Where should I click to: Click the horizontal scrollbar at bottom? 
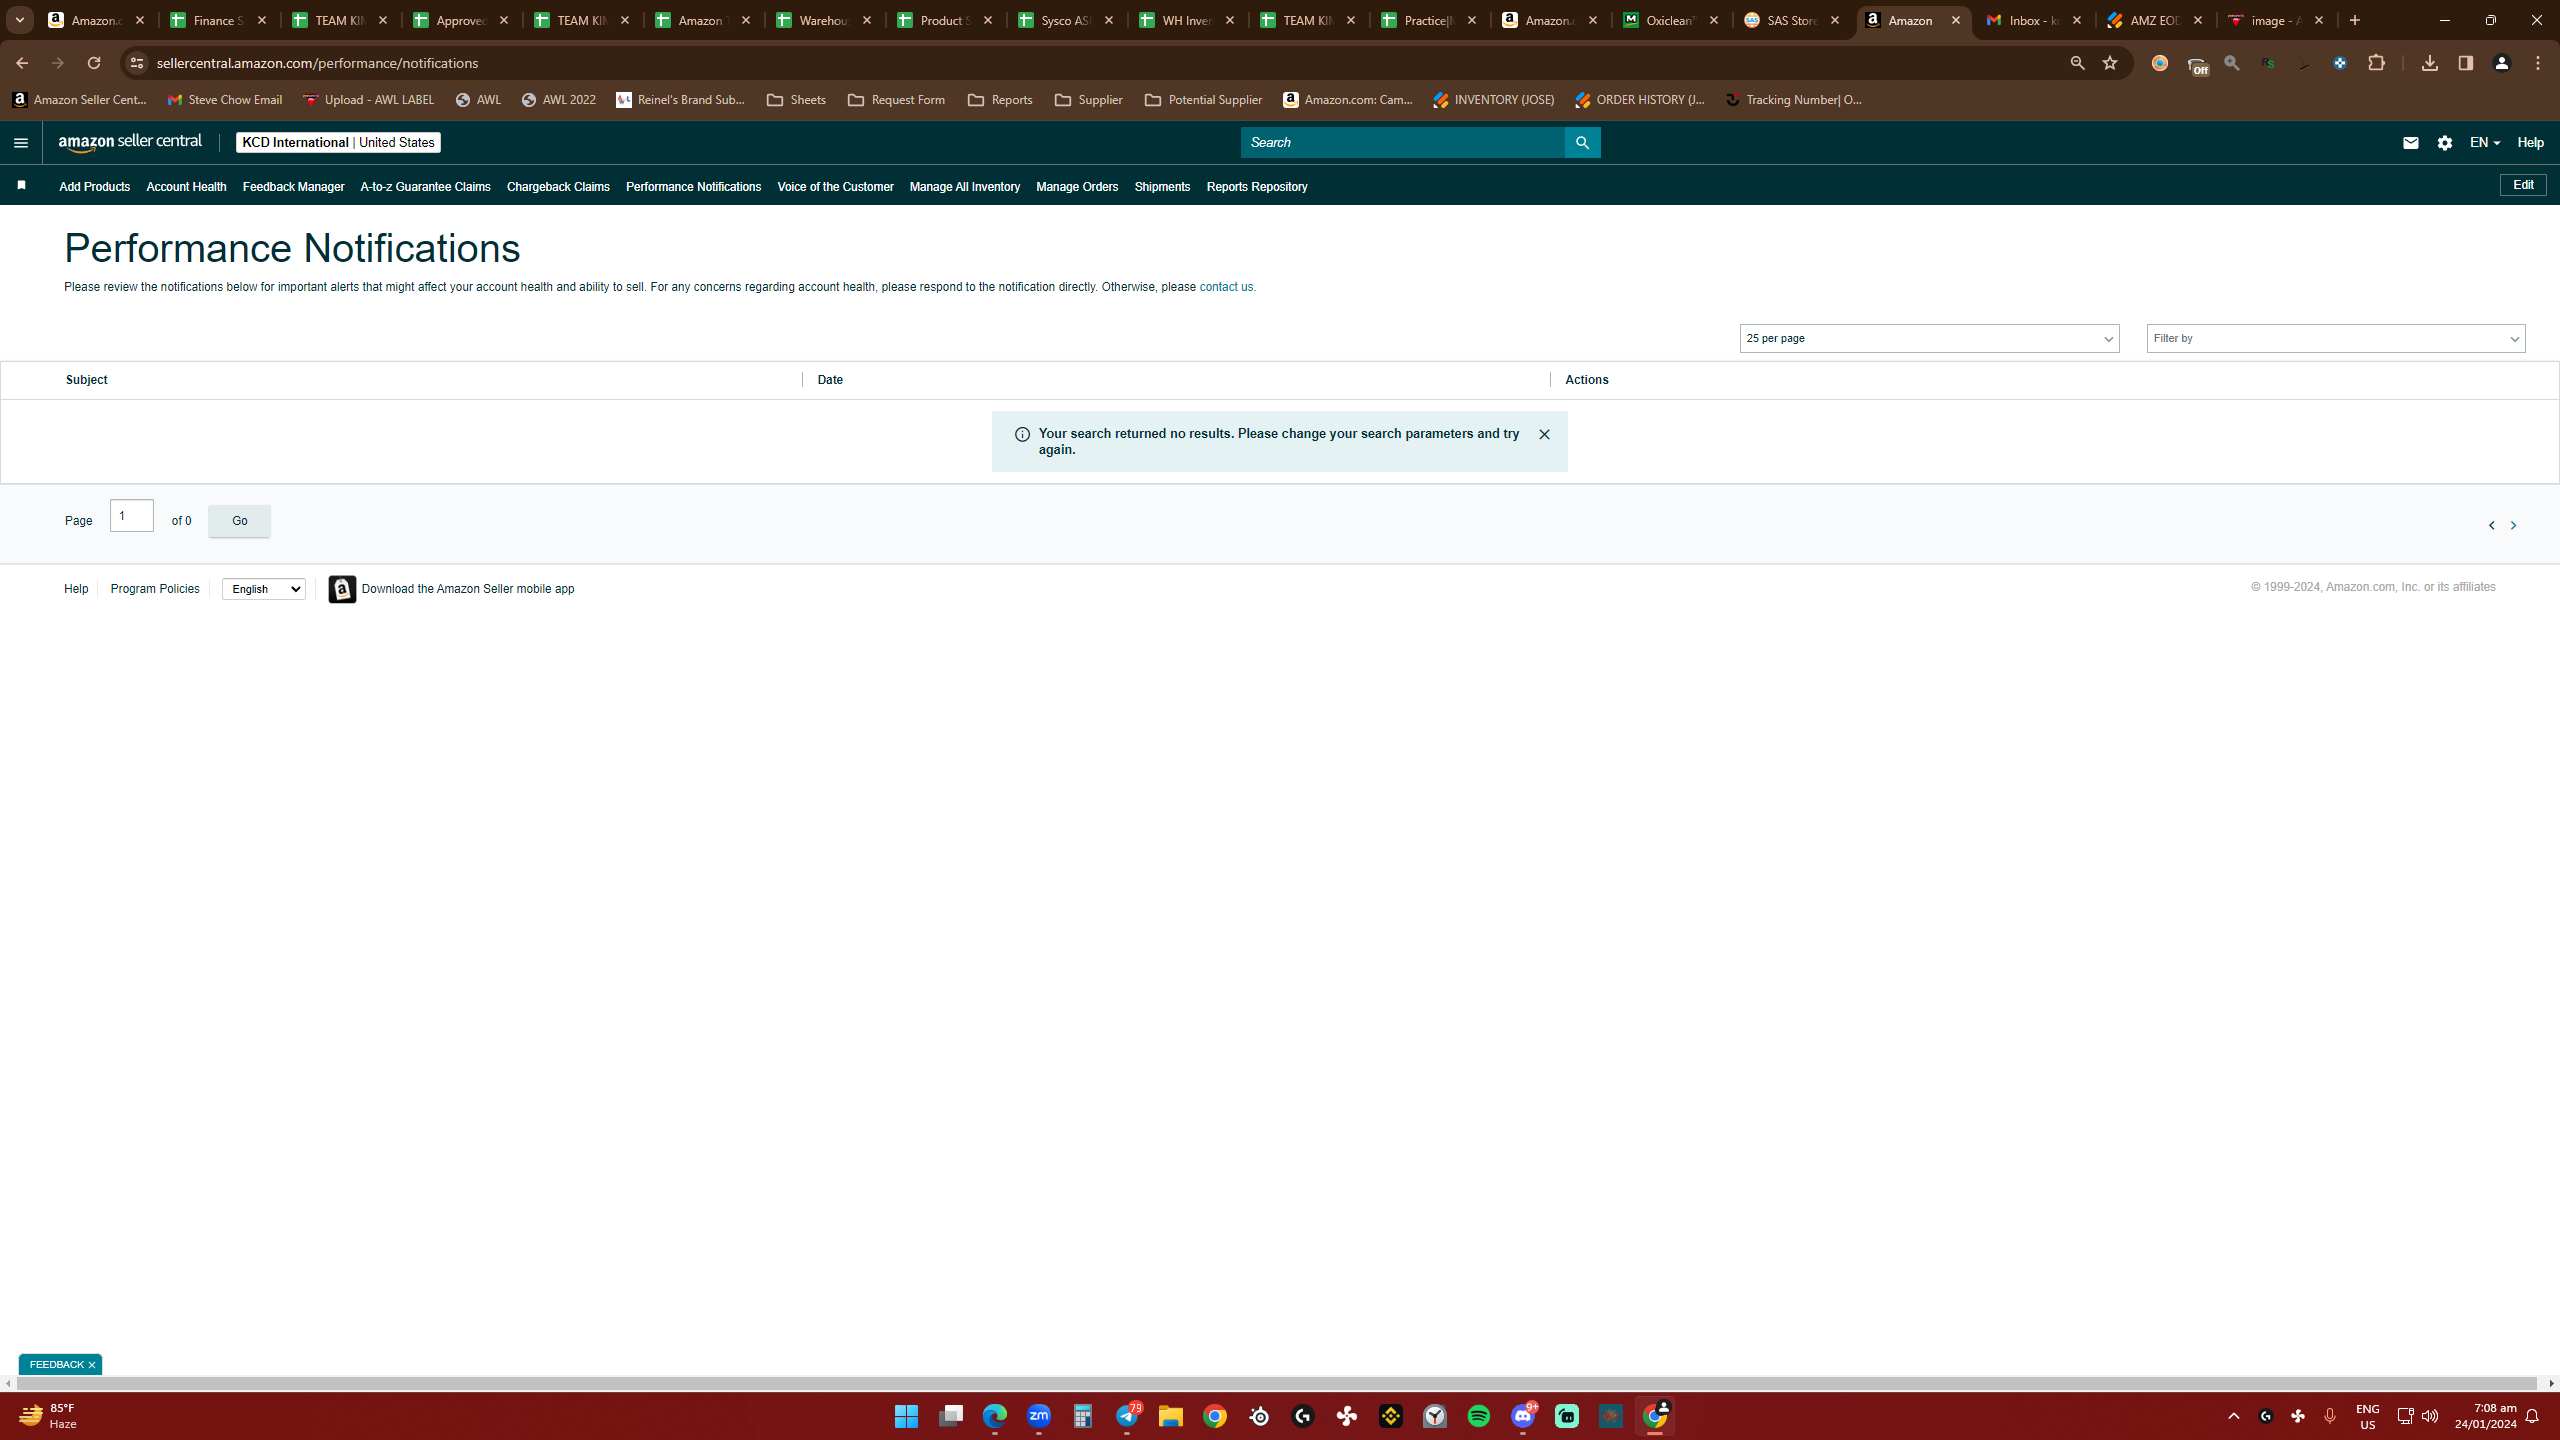tap(1277, 1384)
